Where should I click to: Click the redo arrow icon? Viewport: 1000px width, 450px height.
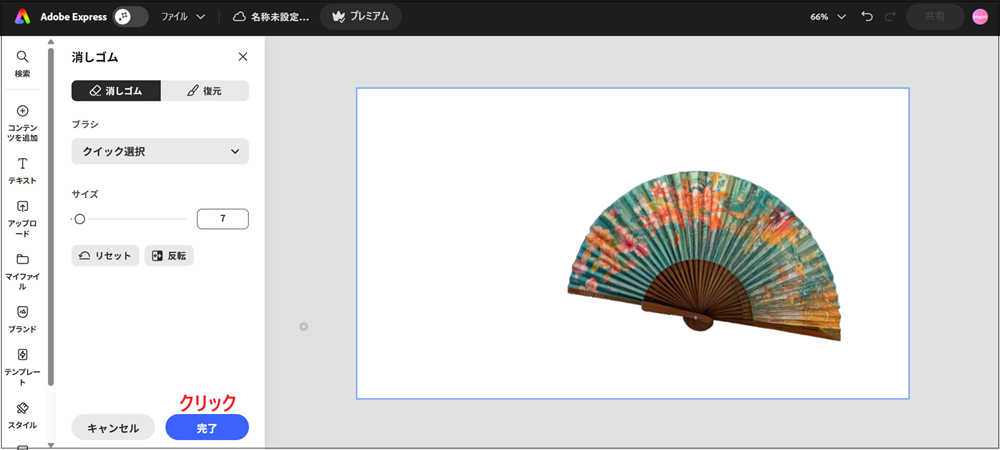point(890,17)
